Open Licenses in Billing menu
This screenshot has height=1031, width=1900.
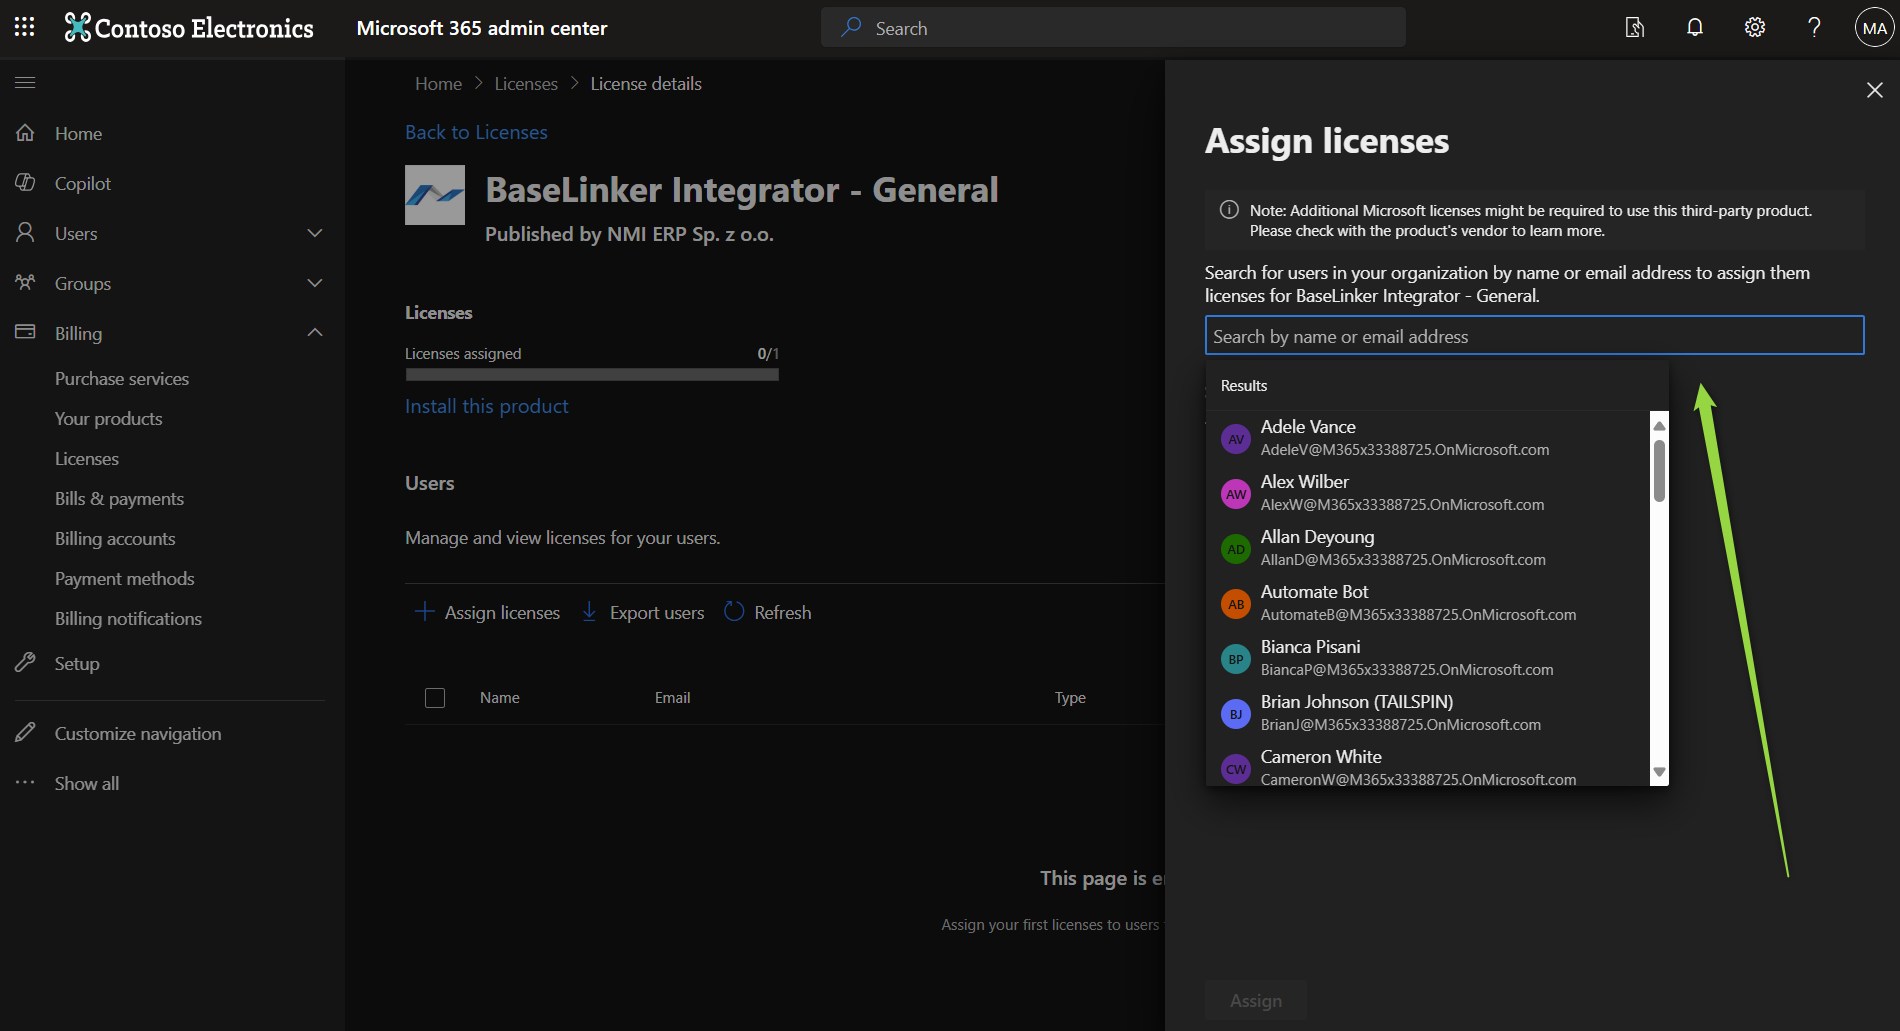[x=87, y=459]
